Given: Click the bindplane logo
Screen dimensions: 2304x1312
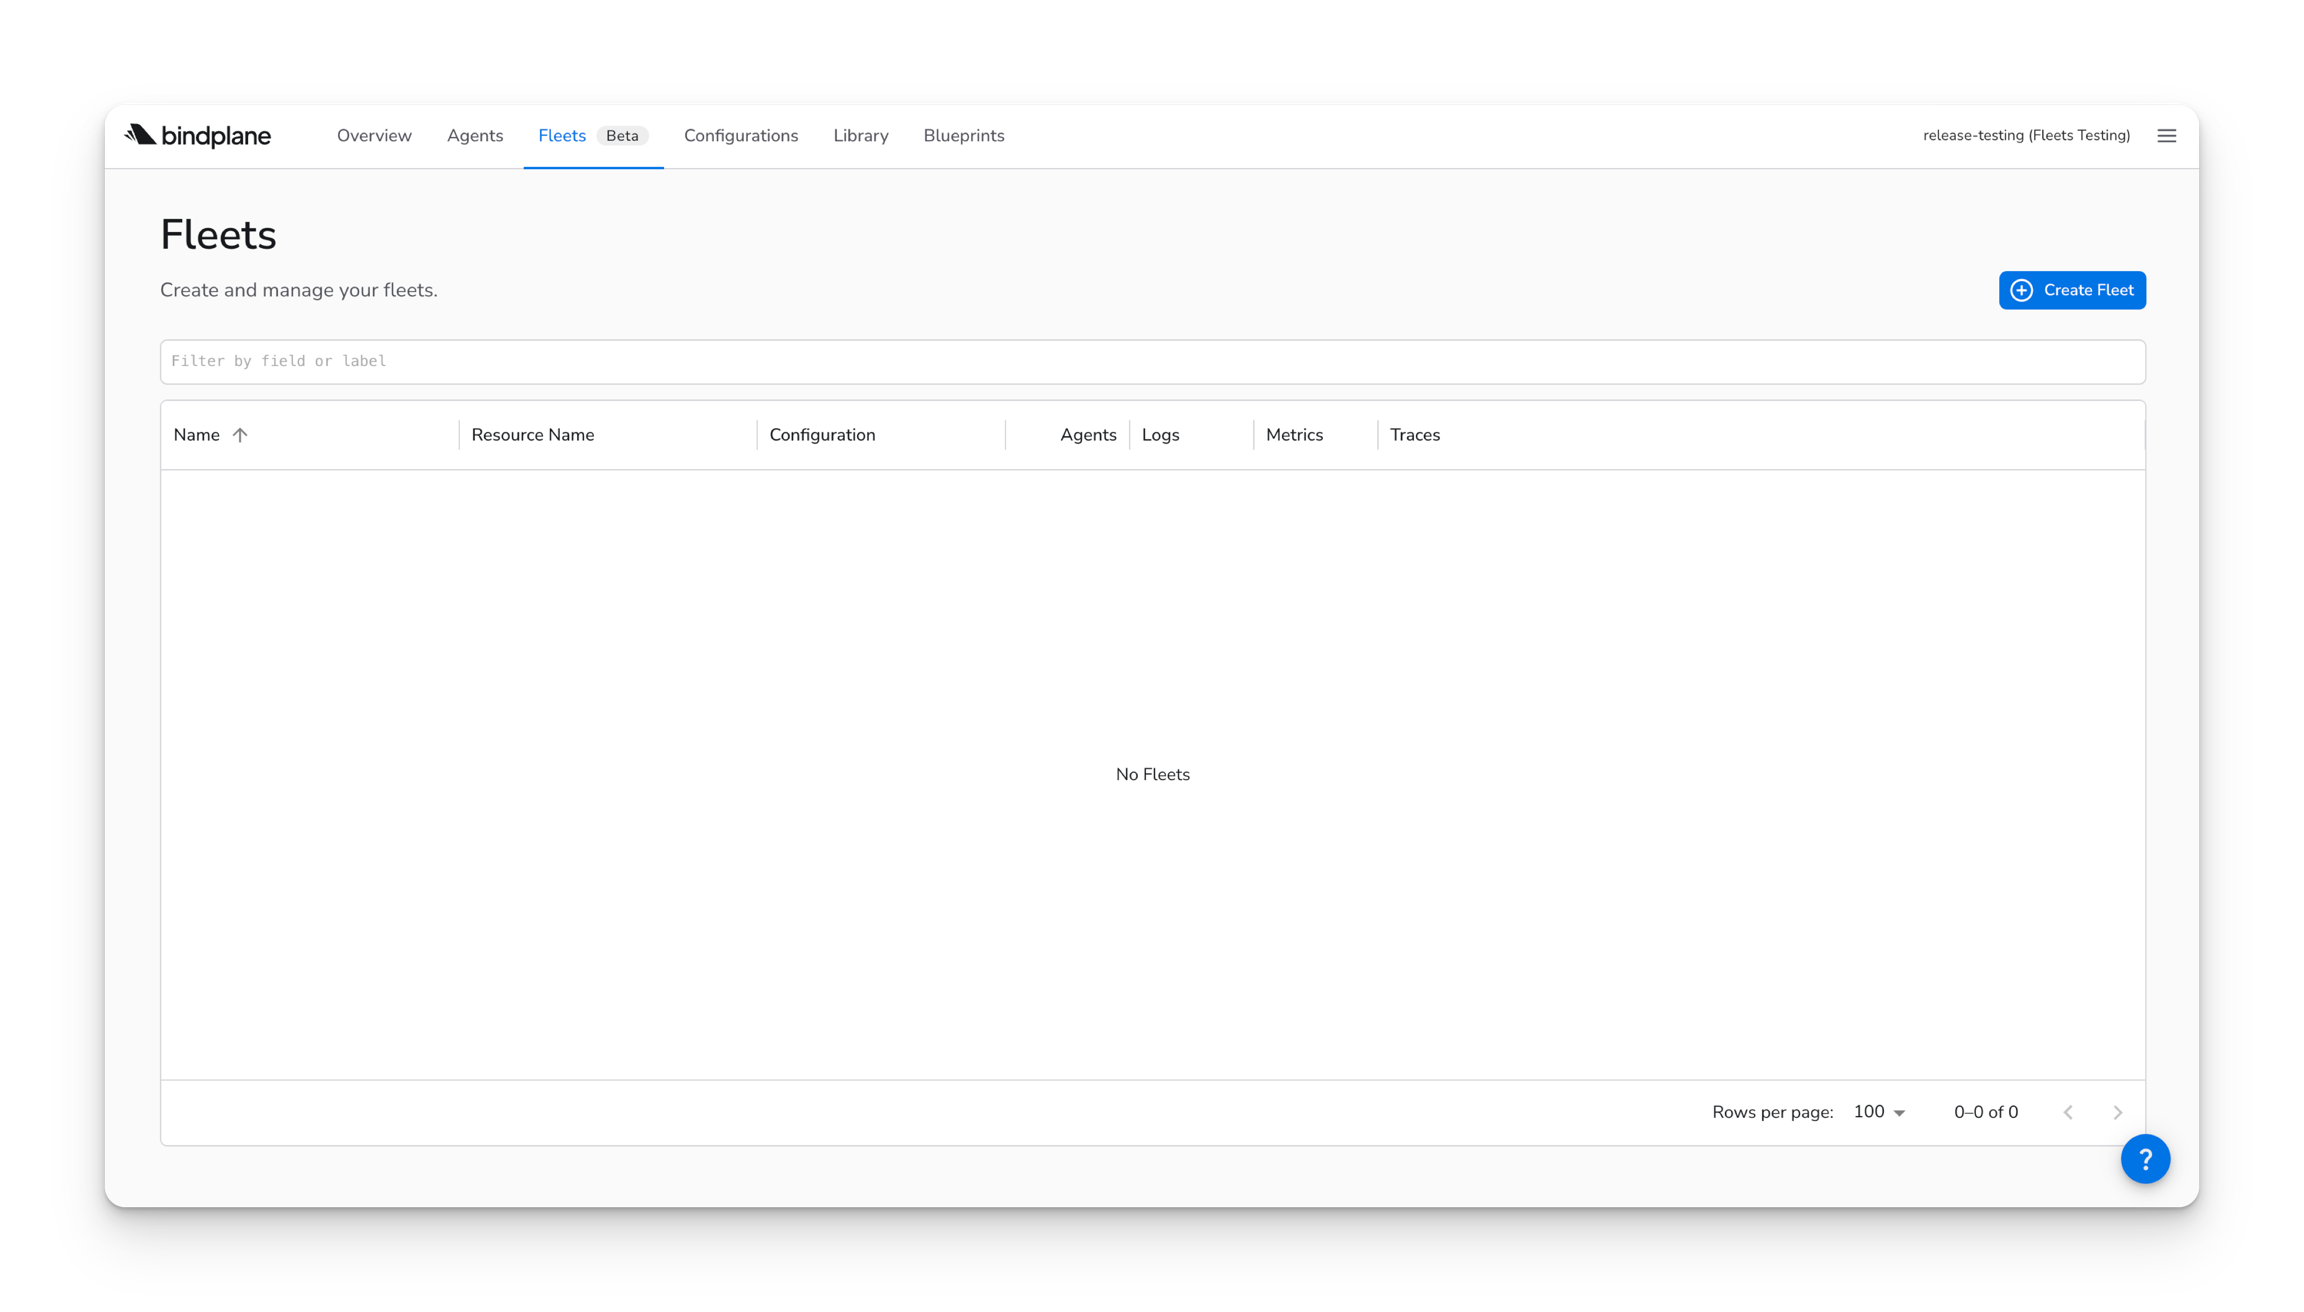Looking at the screenshot, I should [198, 135].
